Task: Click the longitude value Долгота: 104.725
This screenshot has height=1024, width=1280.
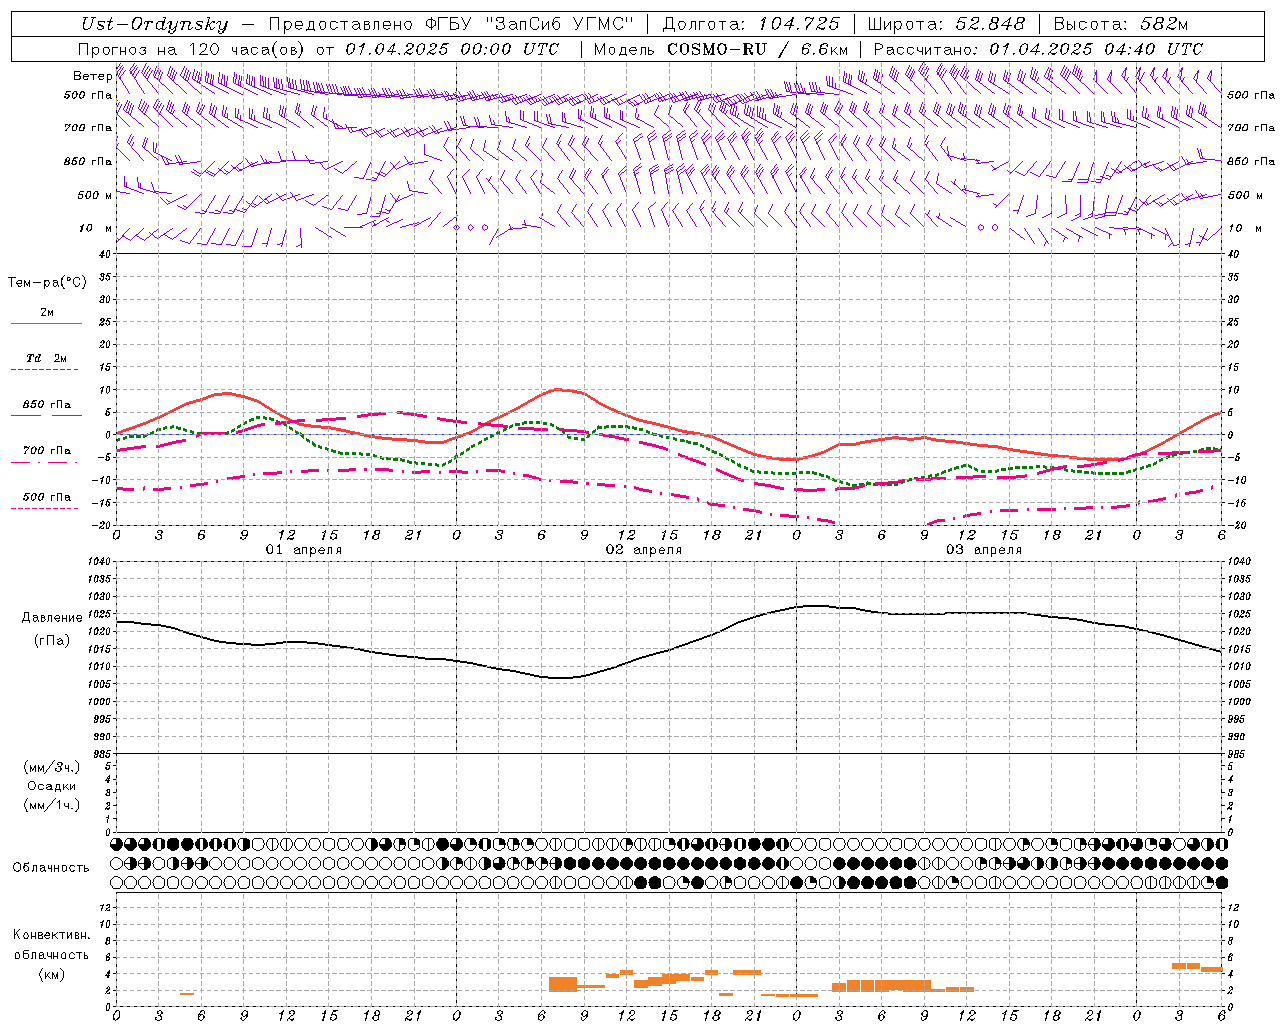Action: pos(751,24)
